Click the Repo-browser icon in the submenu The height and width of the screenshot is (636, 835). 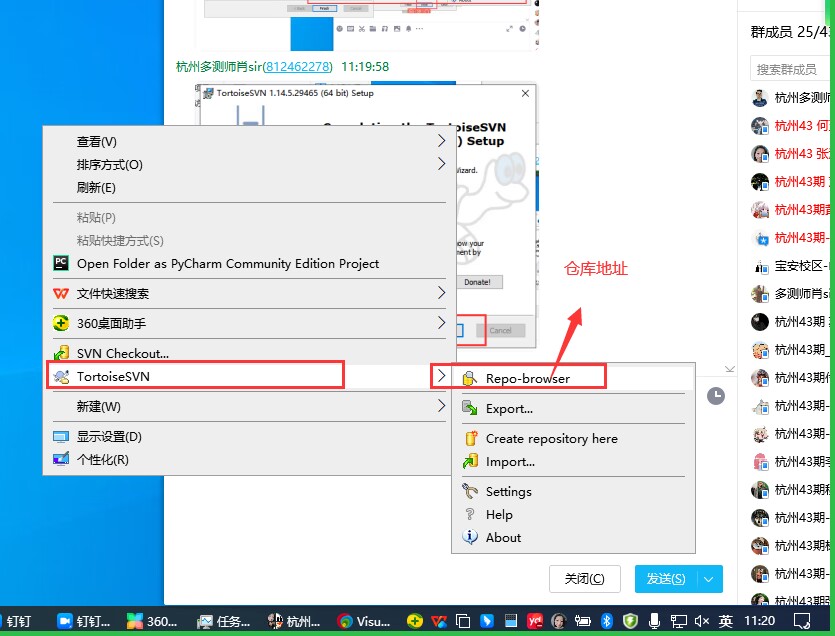[x=469, y=378]
